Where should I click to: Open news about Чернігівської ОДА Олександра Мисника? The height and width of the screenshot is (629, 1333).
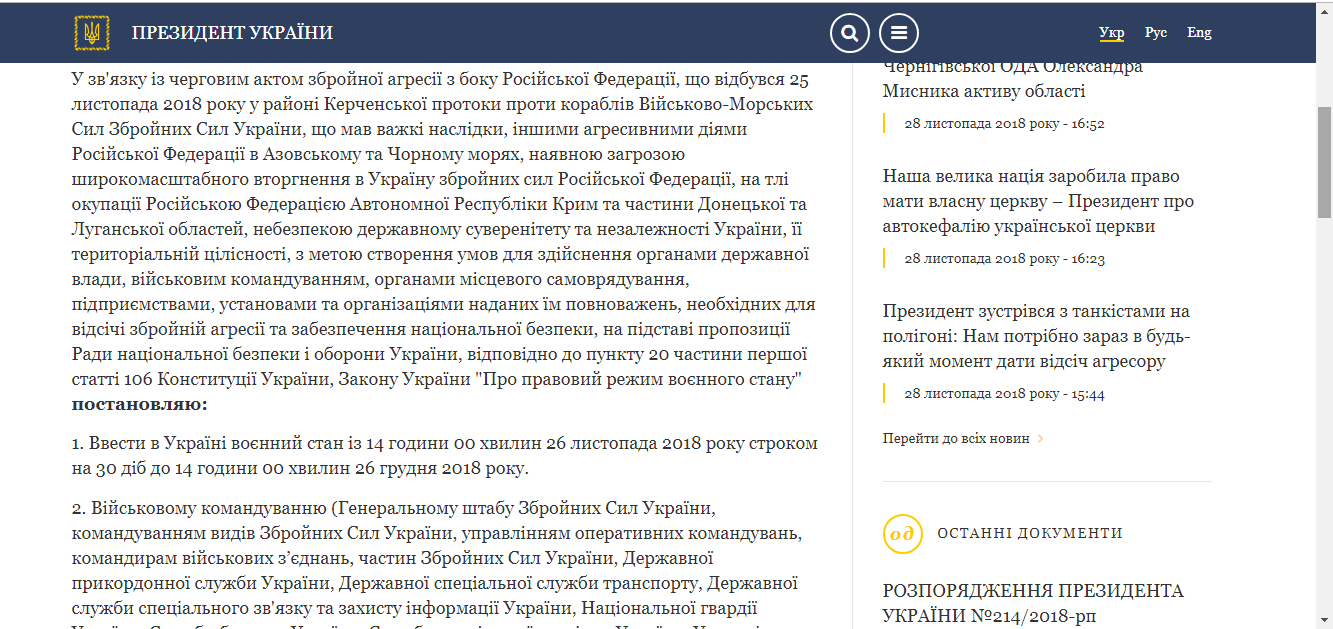[1012, 80]
